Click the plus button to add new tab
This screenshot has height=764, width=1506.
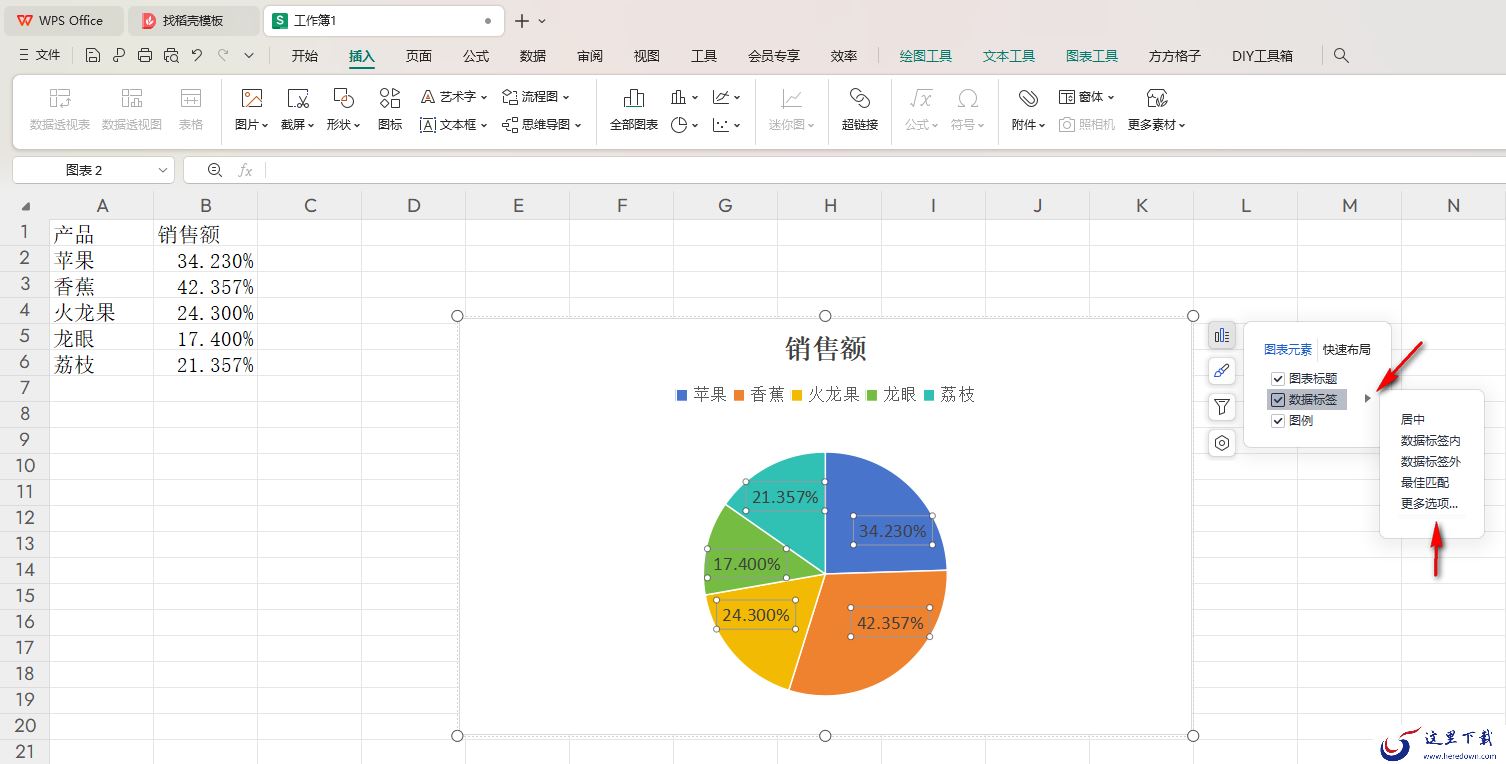pos(522,21)
